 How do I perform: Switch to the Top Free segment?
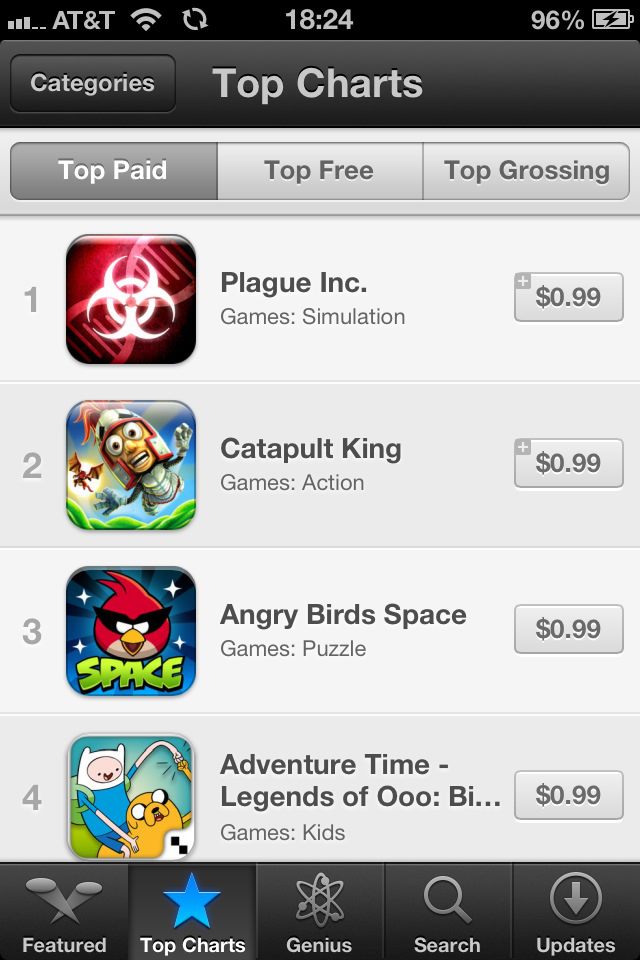[x=320, y=171]
